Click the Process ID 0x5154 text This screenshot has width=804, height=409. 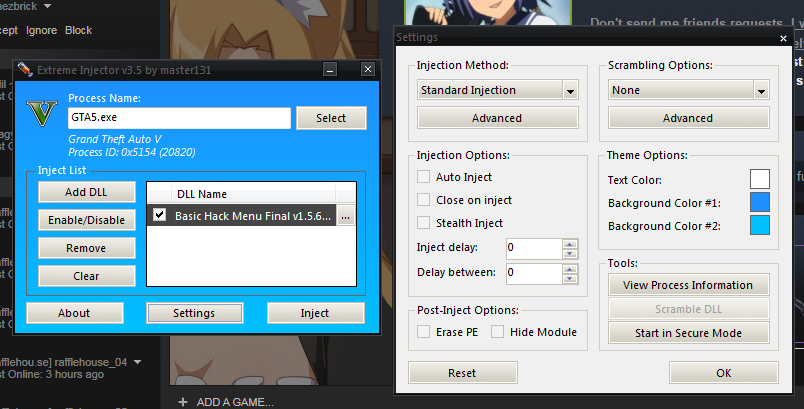132,152
